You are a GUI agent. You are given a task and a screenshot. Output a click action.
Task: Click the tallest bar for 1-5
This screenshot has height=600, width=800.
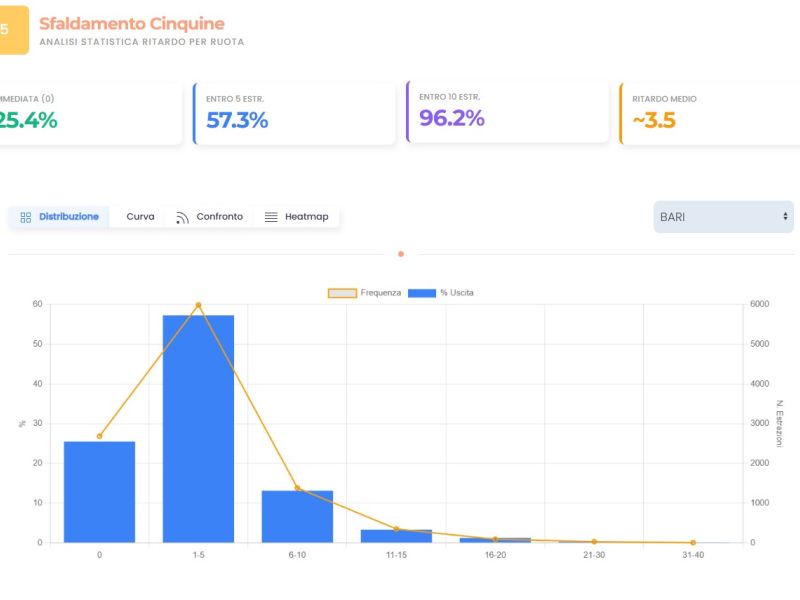(x=198, y=430)
